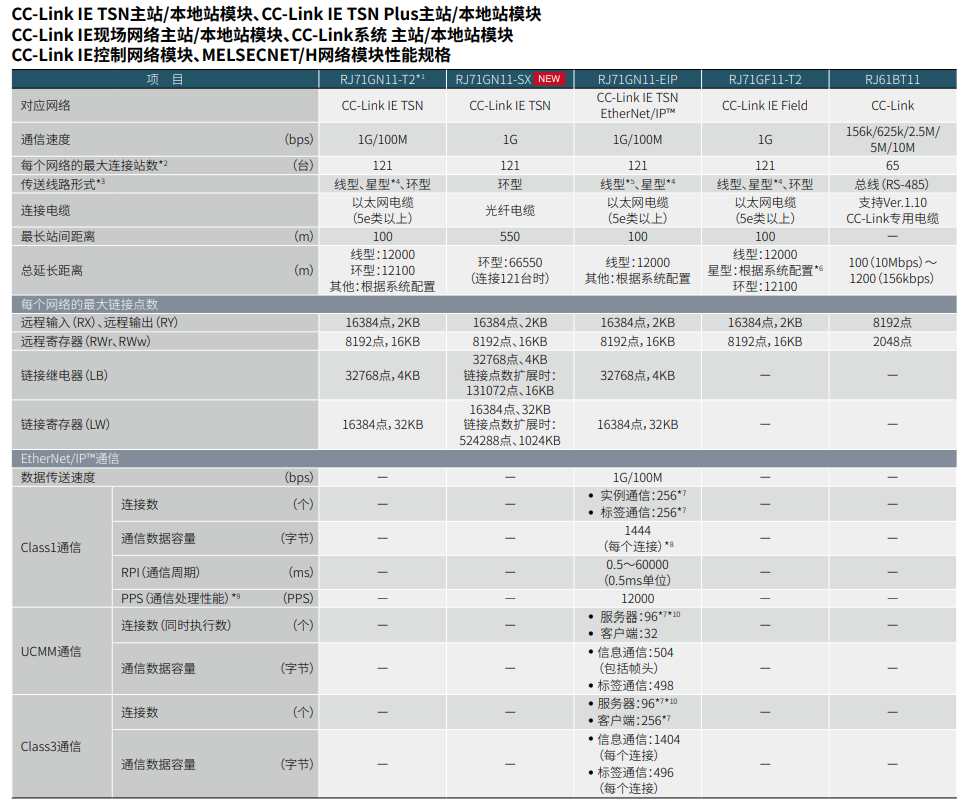Select the 信息通信:504 bullet

click(x=631, y=652)
